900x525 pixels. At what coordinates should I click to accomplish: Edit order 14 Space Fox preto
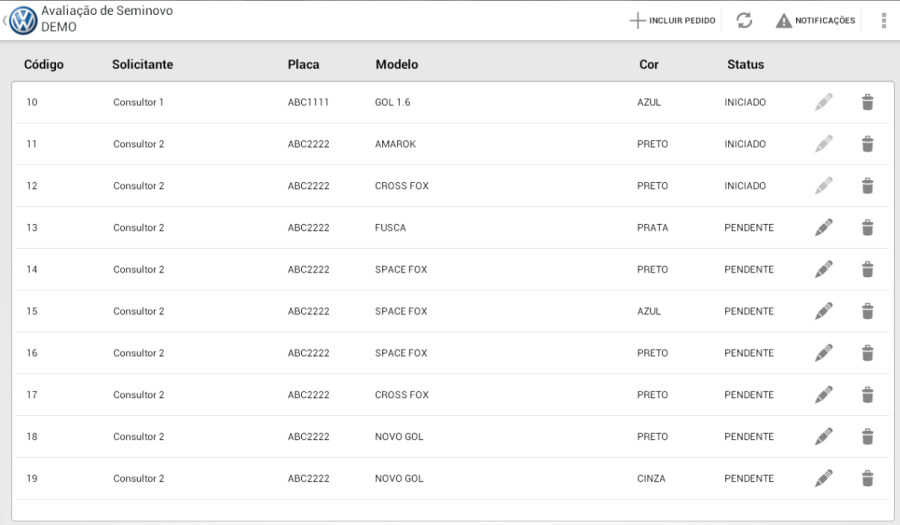(x=823, y=270)
